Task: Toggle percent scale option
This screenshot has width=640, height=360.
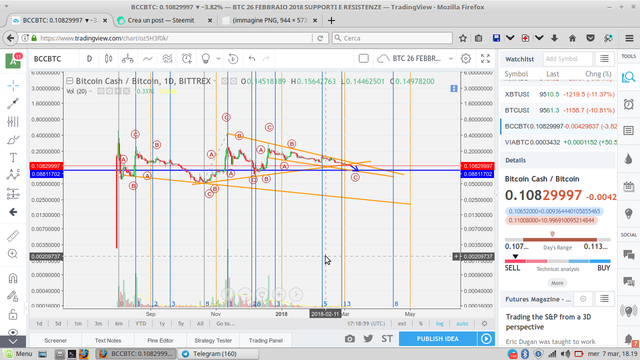Action: (420, 324)
